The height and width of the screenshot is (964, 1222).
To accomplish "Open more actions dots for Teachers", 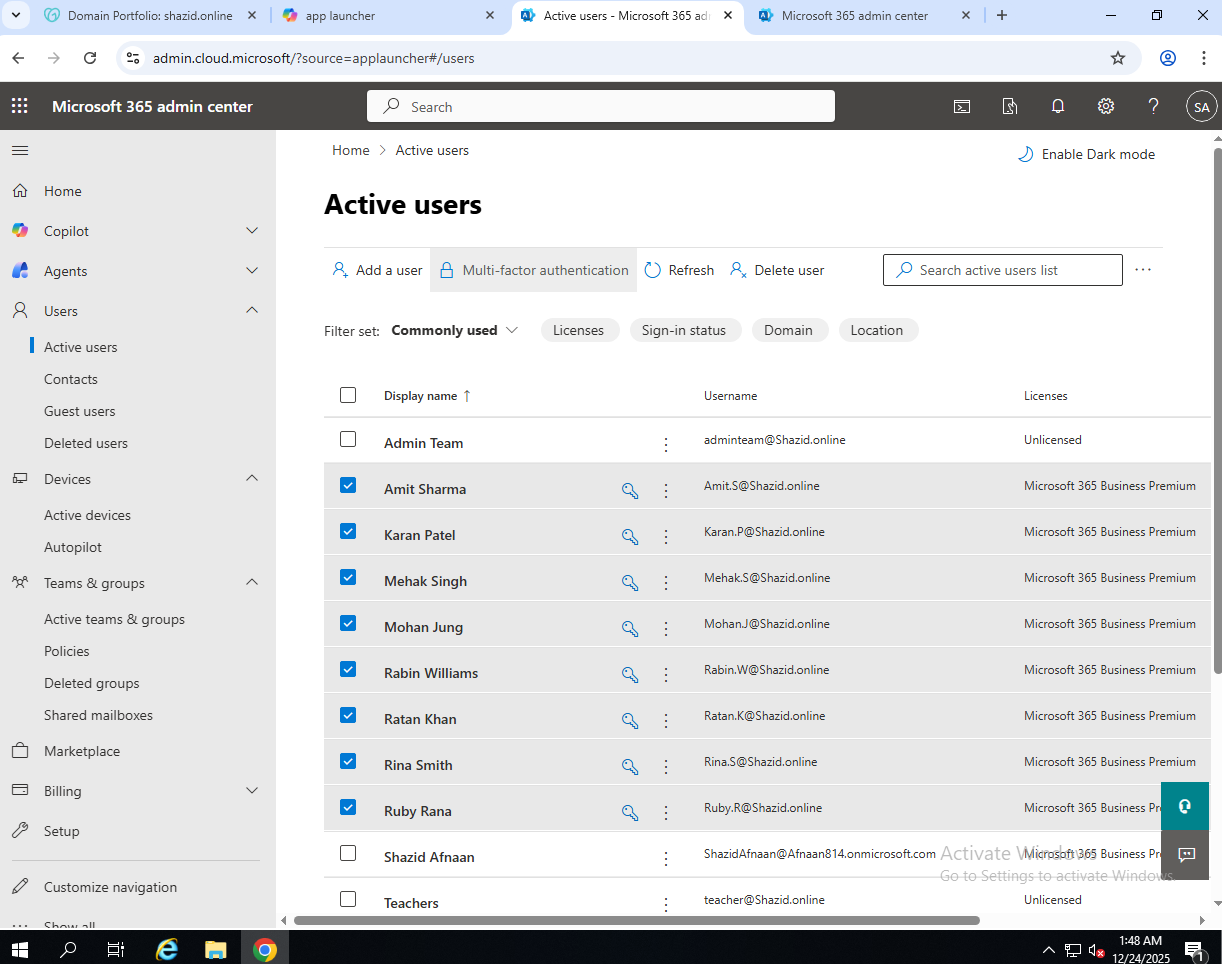I will [x=666, y=904].
